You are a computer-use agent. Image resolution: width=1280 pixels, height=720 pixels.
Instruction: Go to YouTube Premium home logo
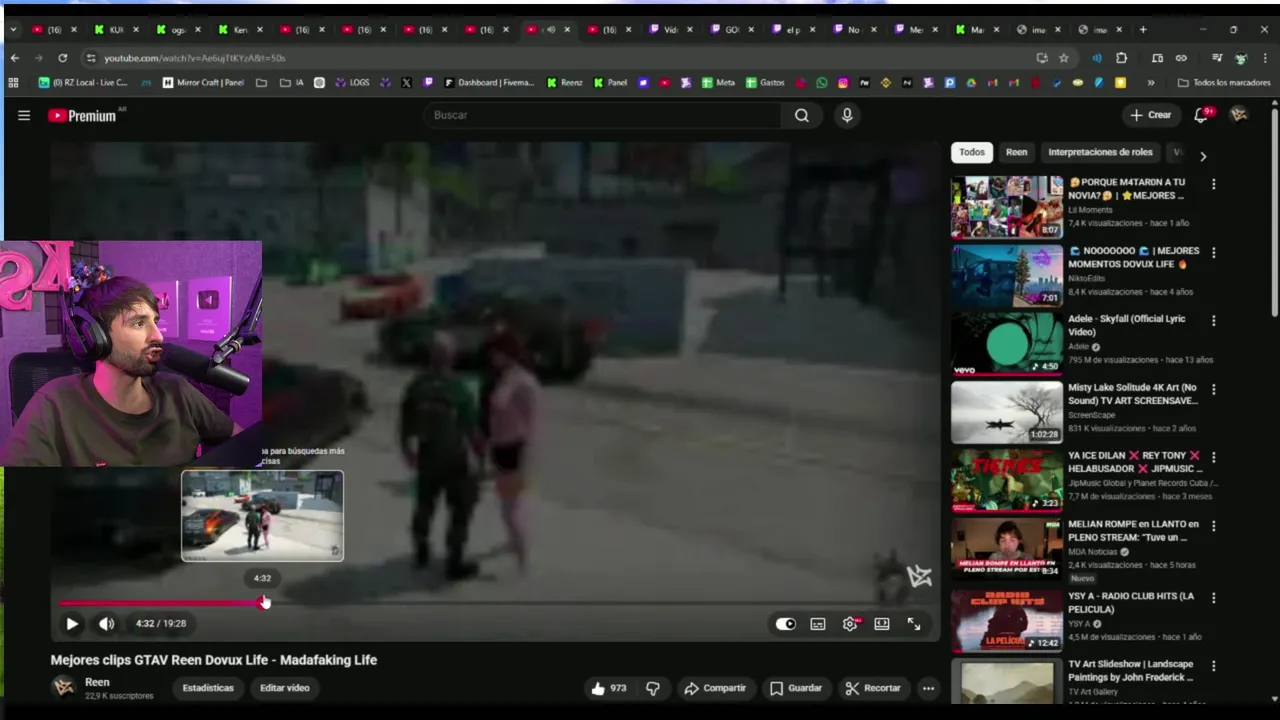[x=83, y=116]
